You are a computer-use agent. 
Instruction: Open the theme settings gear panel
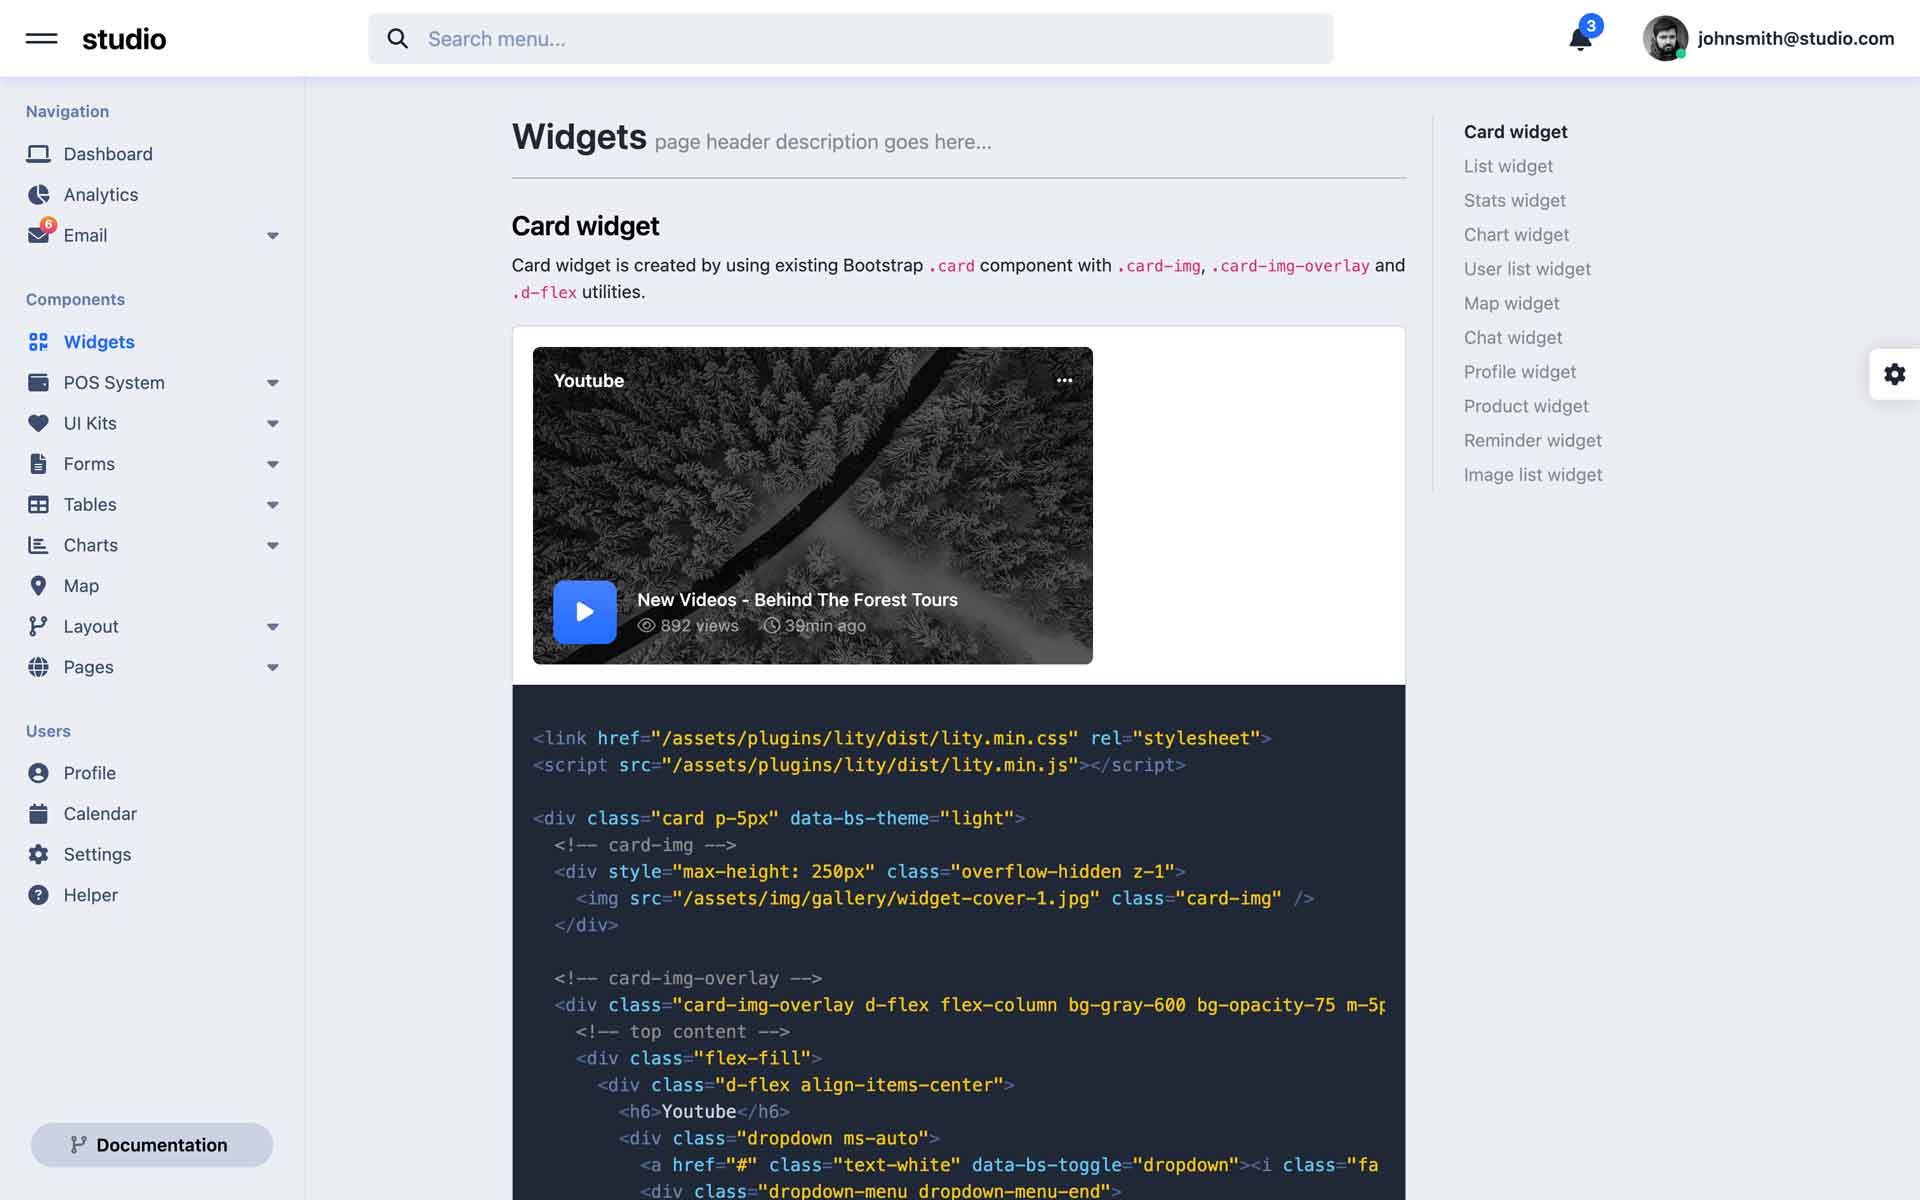pos(1894,374)
